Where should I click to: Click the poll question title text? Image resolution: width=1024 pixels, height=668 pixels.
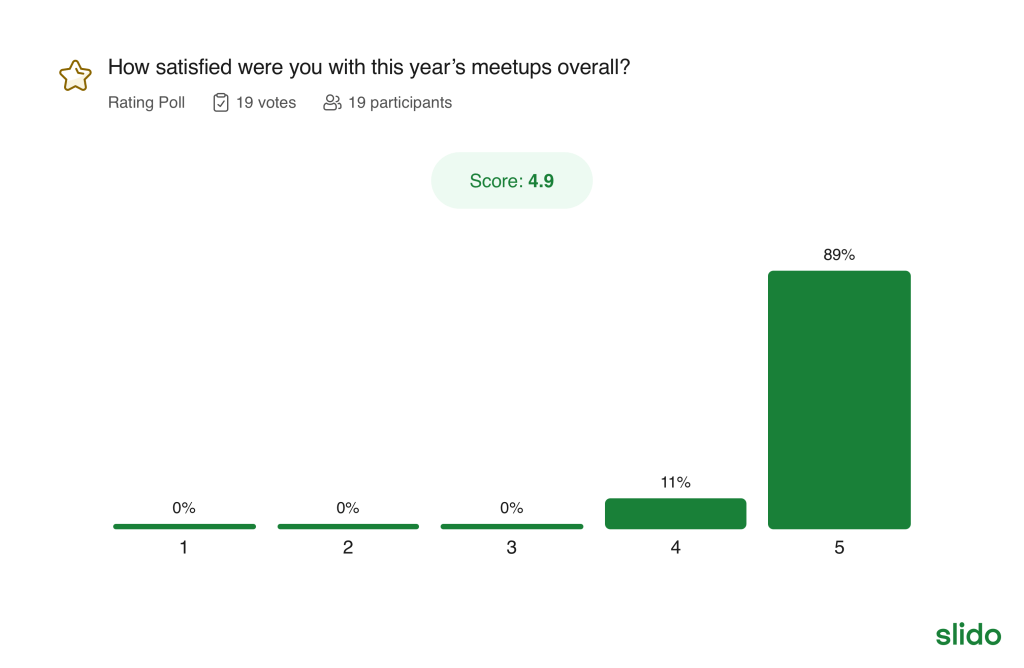pyautogui.click(x=369, y=68)
